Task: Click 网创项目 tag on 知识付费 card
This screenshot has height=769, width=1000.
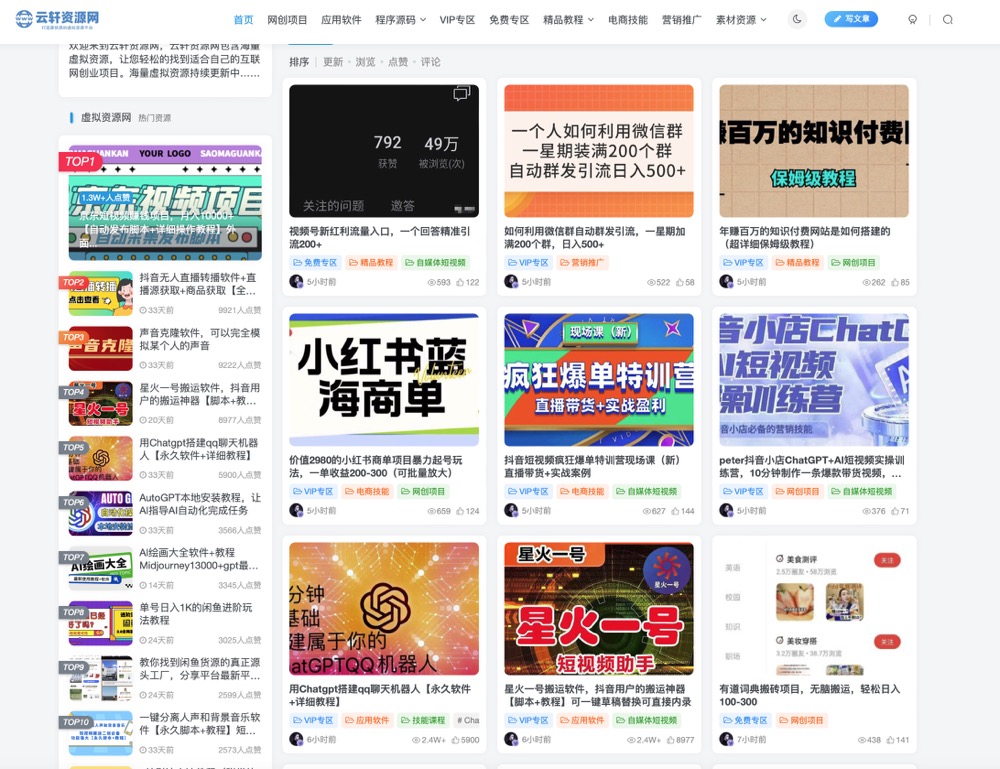Action: (x=853, y=263)
